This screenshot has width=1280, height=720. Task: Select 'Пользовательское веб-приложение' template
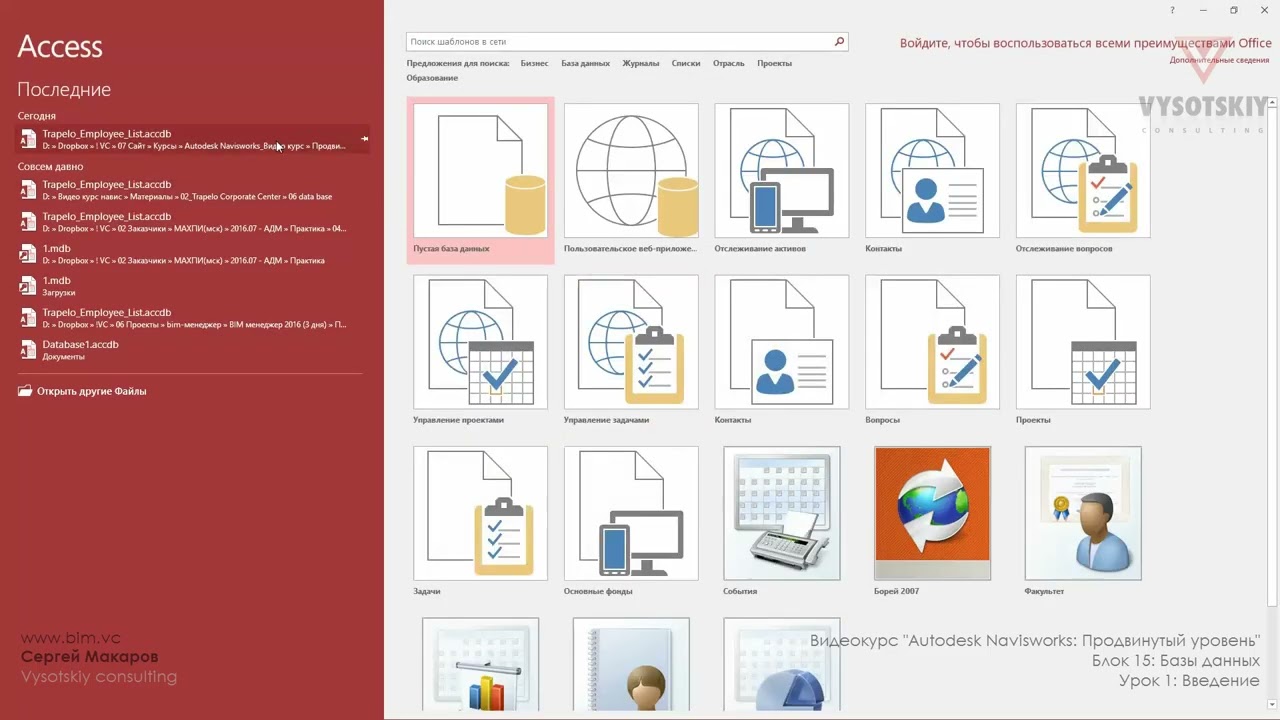tap(631, 180)
